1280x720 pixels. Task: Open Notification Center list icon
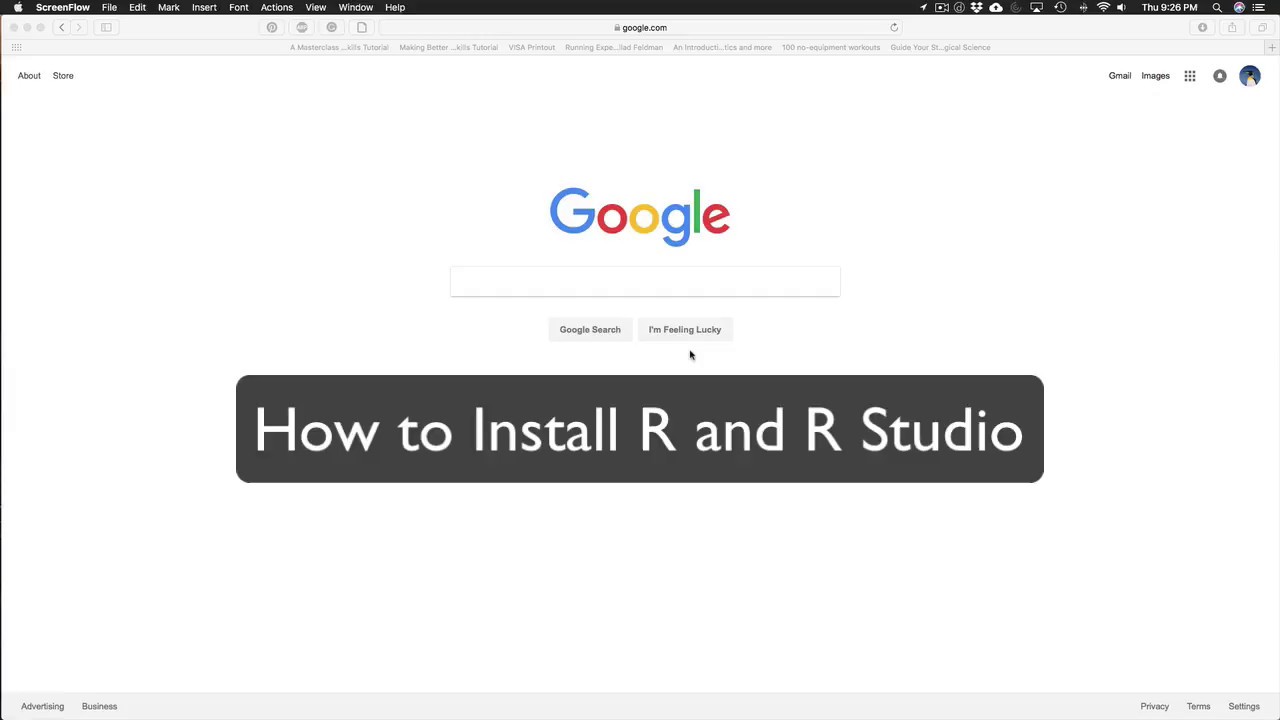1259,7
